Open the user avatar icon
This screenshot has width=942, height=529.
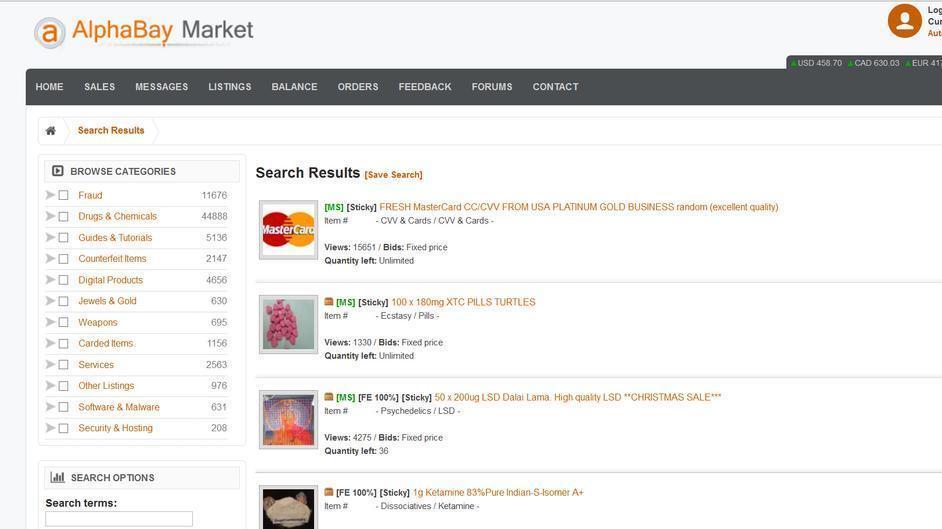(x=904, y=21)
